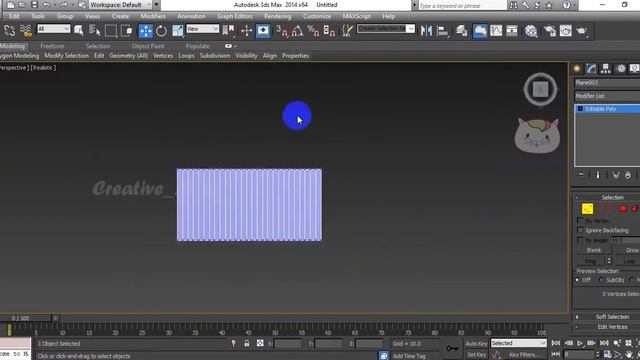Open the Render Setup icon
Screen dimensions: 640x360
pos(550,31)
